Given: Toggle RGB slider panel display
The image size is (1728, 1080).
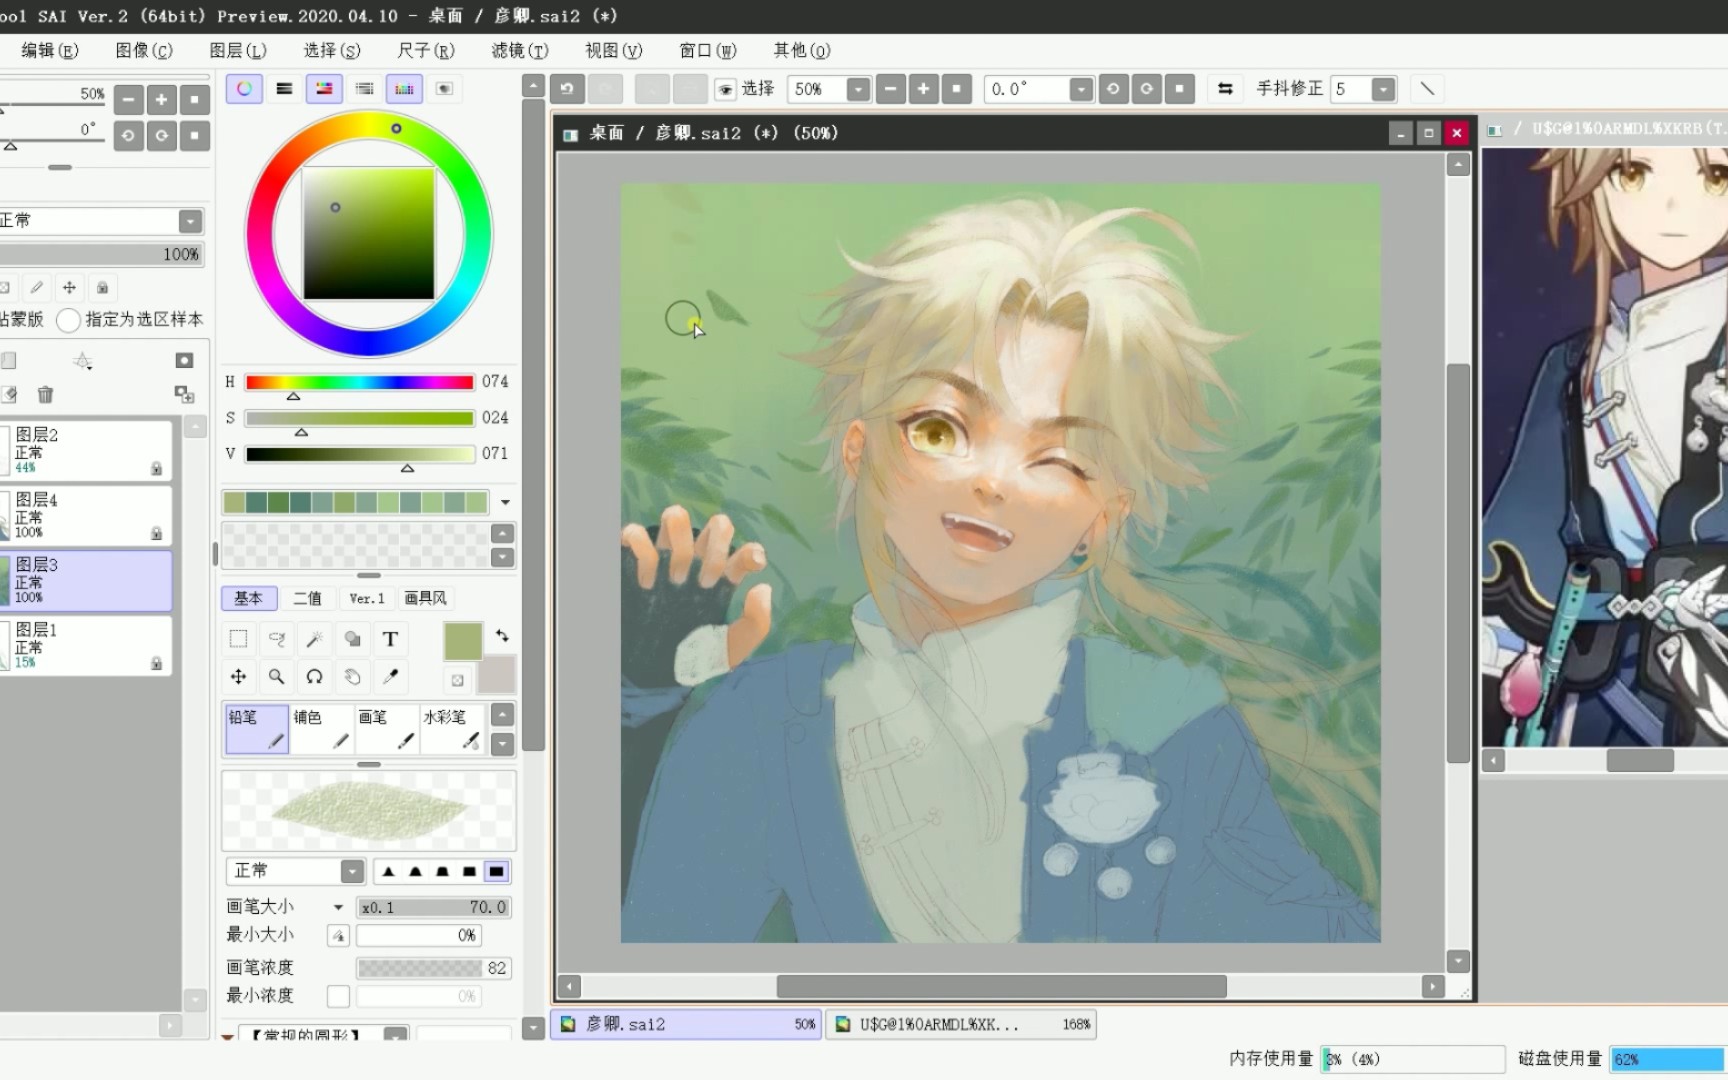Looking at the screenshot, I should [x=284, y=89].
